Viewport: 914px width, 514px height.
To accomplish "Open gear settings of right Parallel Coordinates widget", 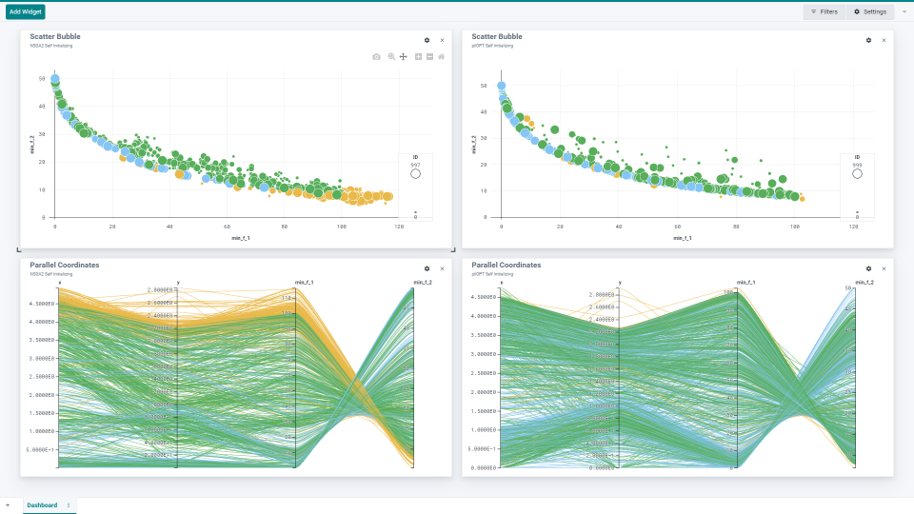I will pos(869,268).
